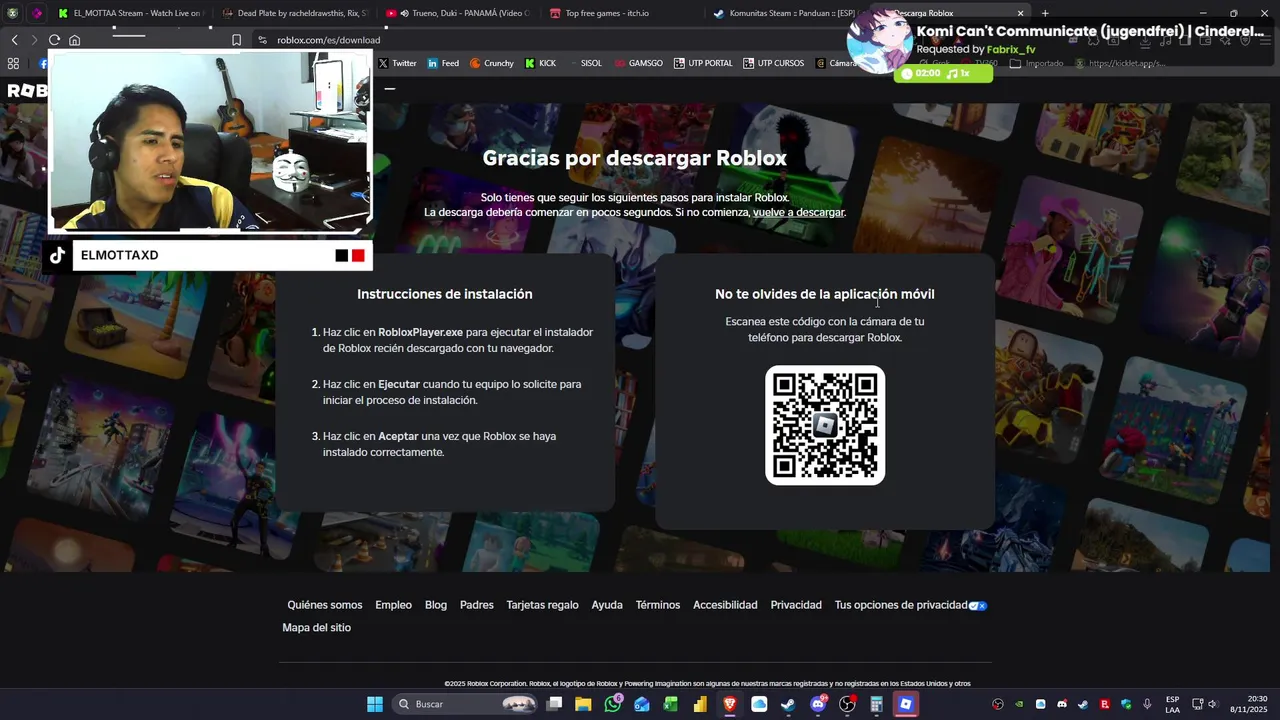Open WhatsApp from the taskbar
The height and width of the screenshot is (720, 1280).
pyautogui.click(x=613, y=704)
